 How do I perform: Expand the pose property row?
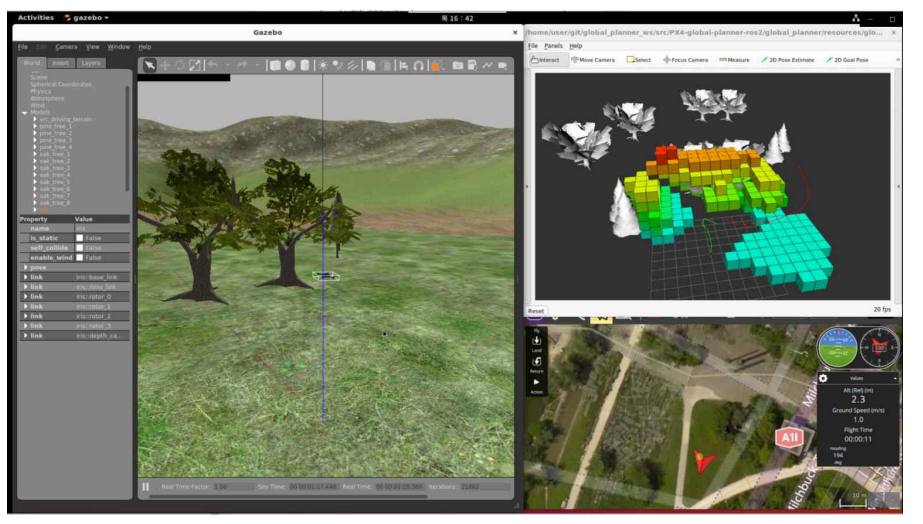pyautogui.click(x=25, y=267)
